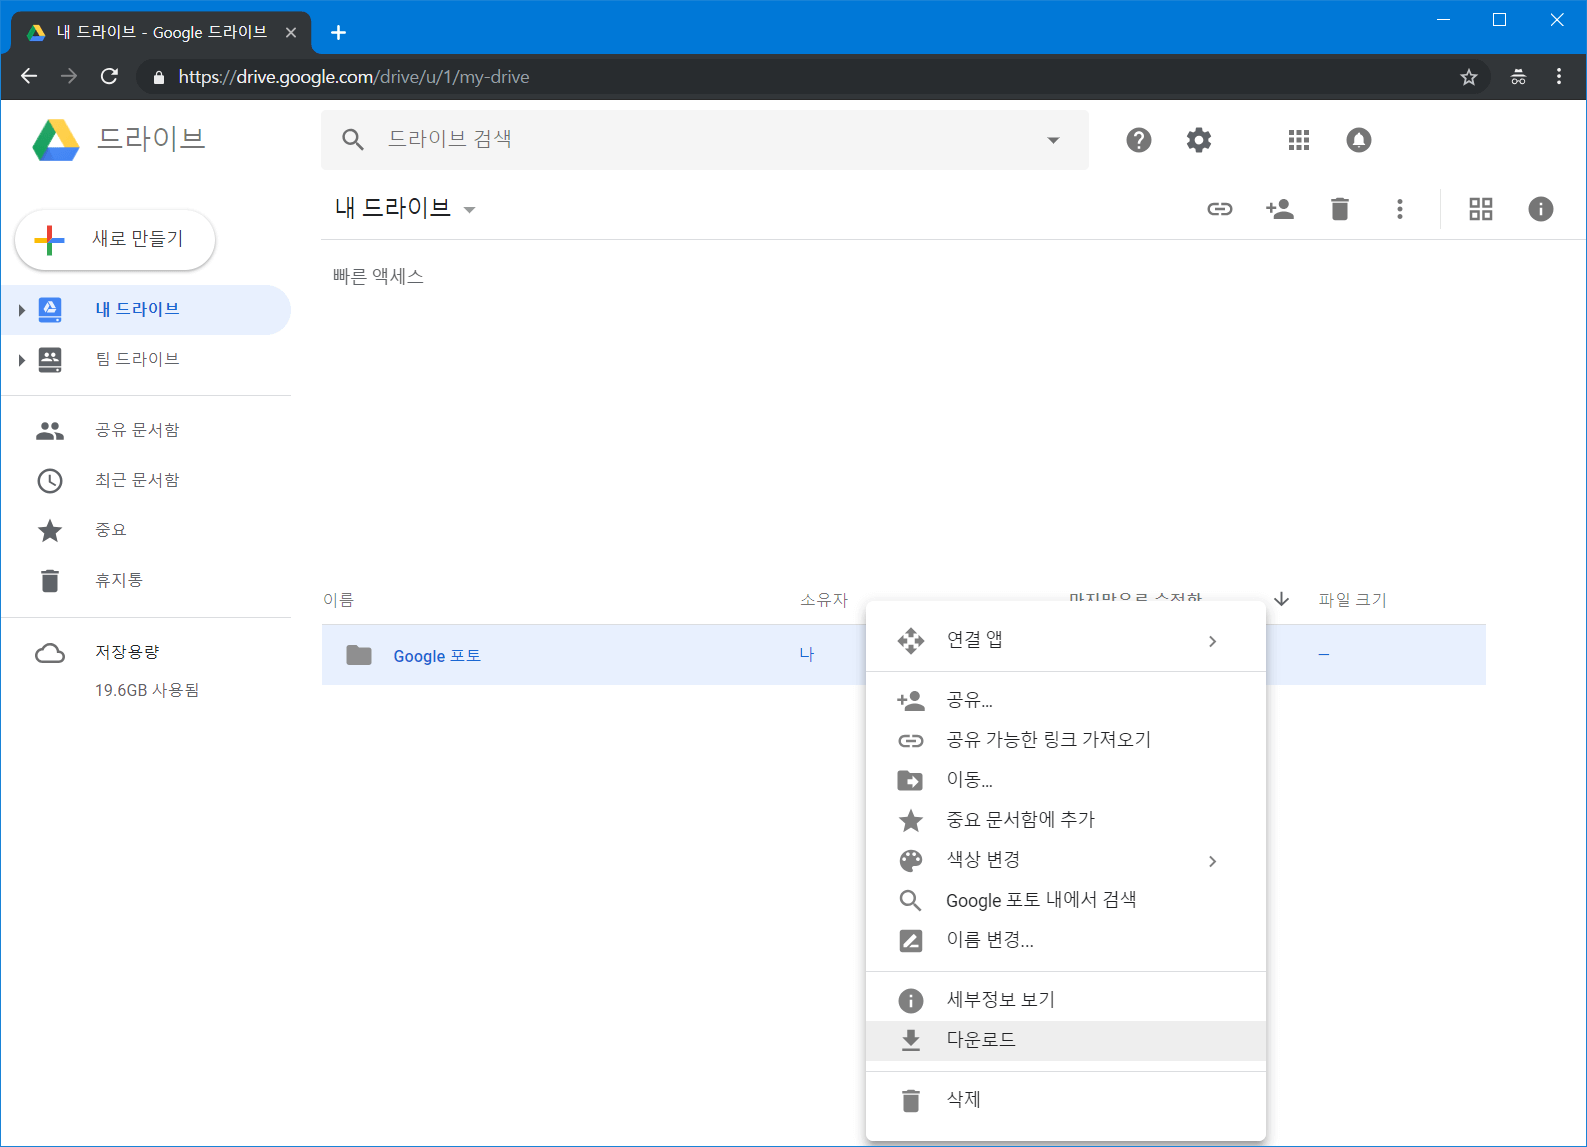Toggle sort direction arrow in column header
Viewport: 1587px width, 1147px height.
click(1281, 599)
